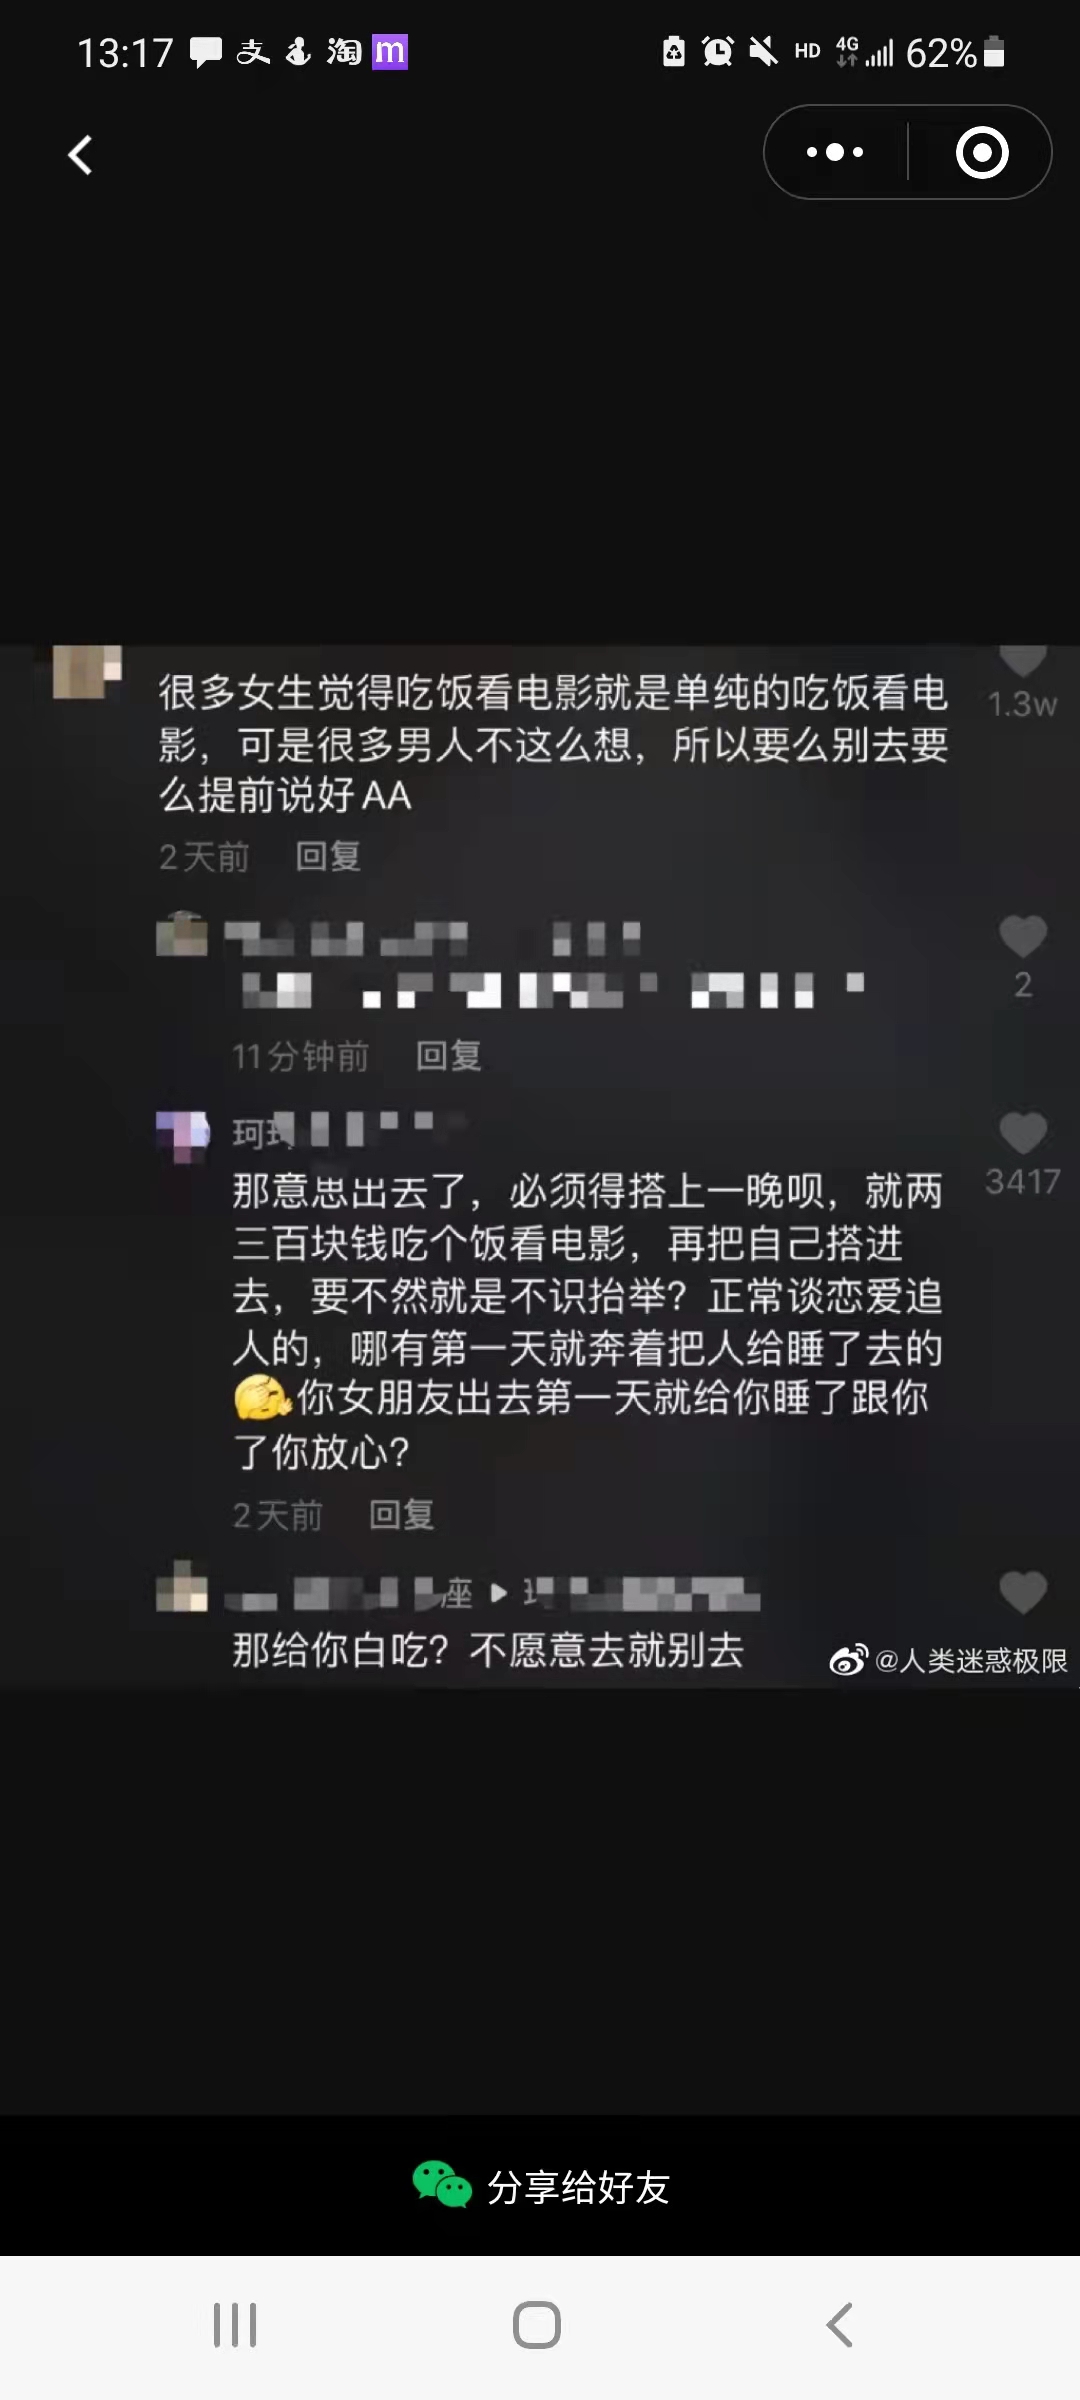This screenshot has height=2400, width=1080.
Task: Tap the WeChat logo icon at bottom
Action: click(441, 2185)
